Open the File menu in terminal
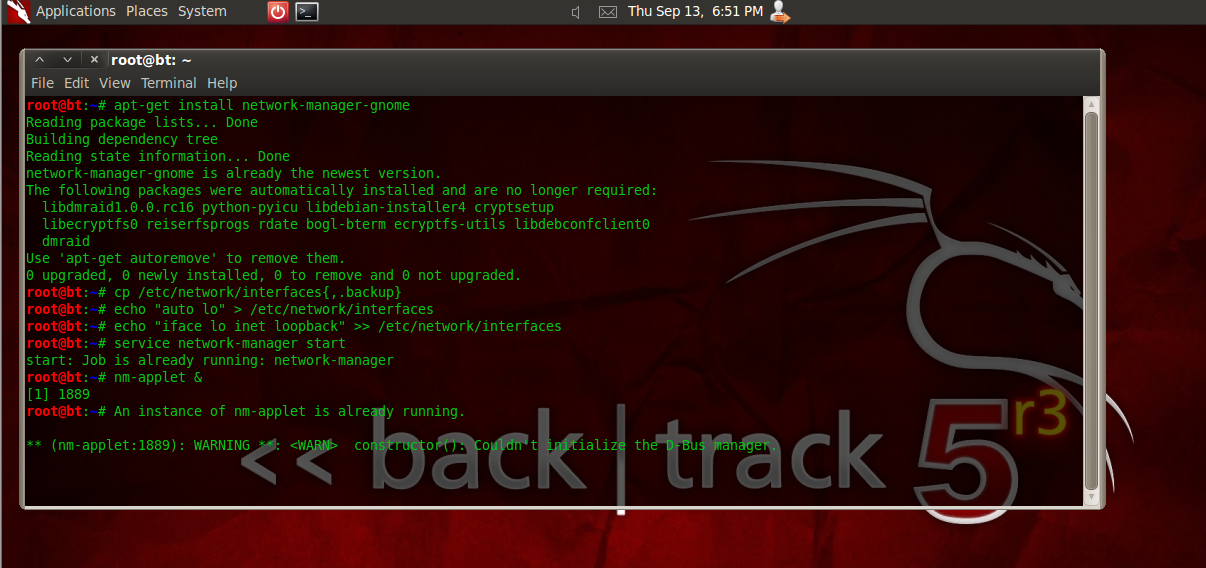Image resolution: width=1206 pixels, height=568 pixels. coord(42,83)
